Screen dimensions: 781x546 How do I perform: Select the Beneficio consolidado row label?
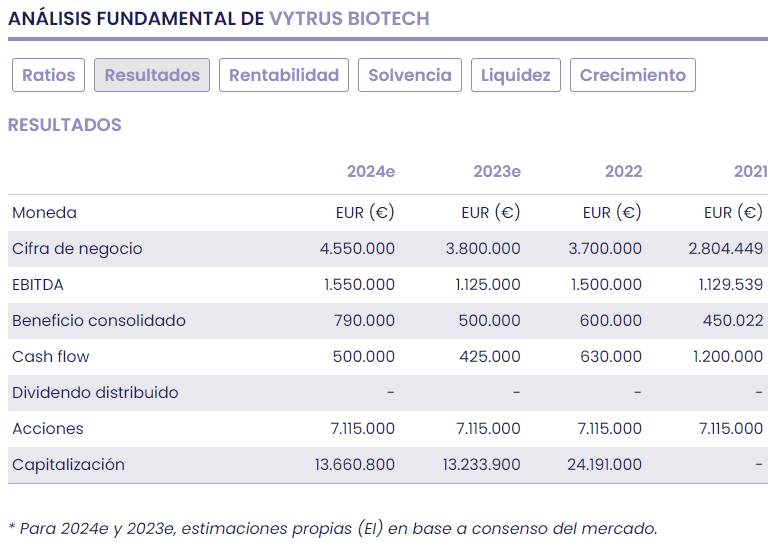pyautogui.click(x=99, y=321)
